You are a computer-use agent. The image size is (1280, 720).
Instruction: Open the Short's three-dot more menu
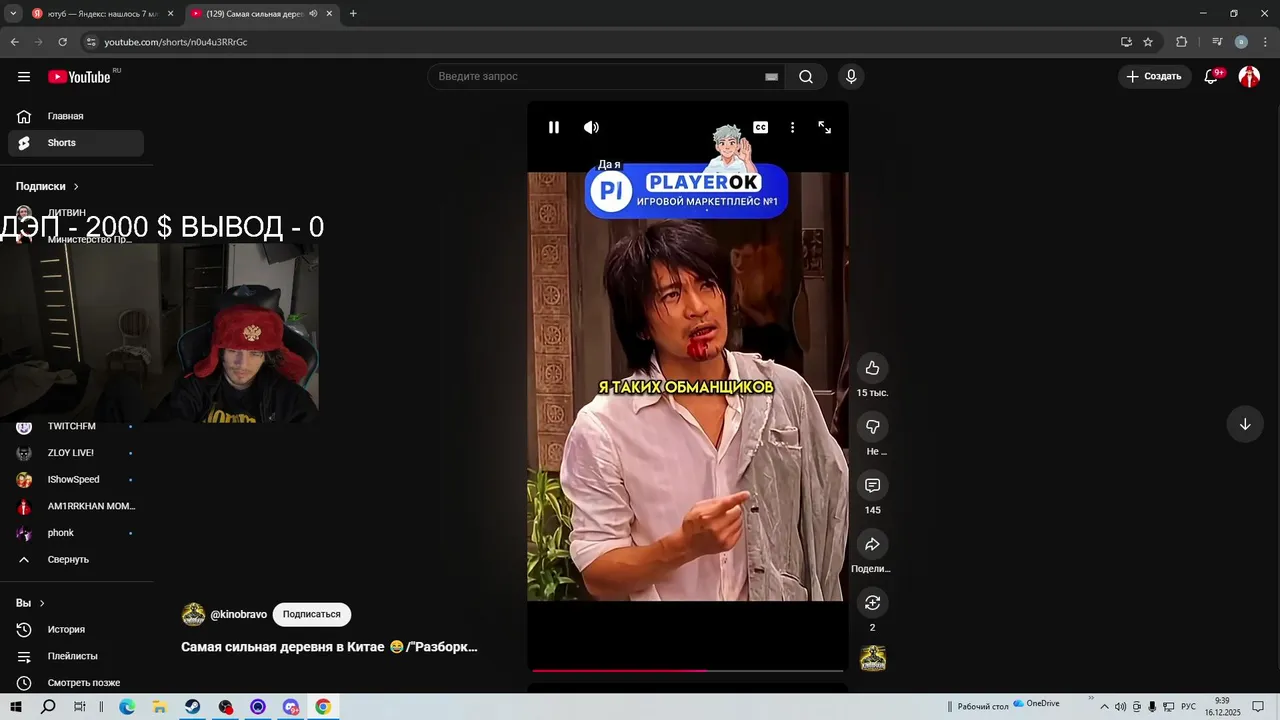tap(792, 127)
